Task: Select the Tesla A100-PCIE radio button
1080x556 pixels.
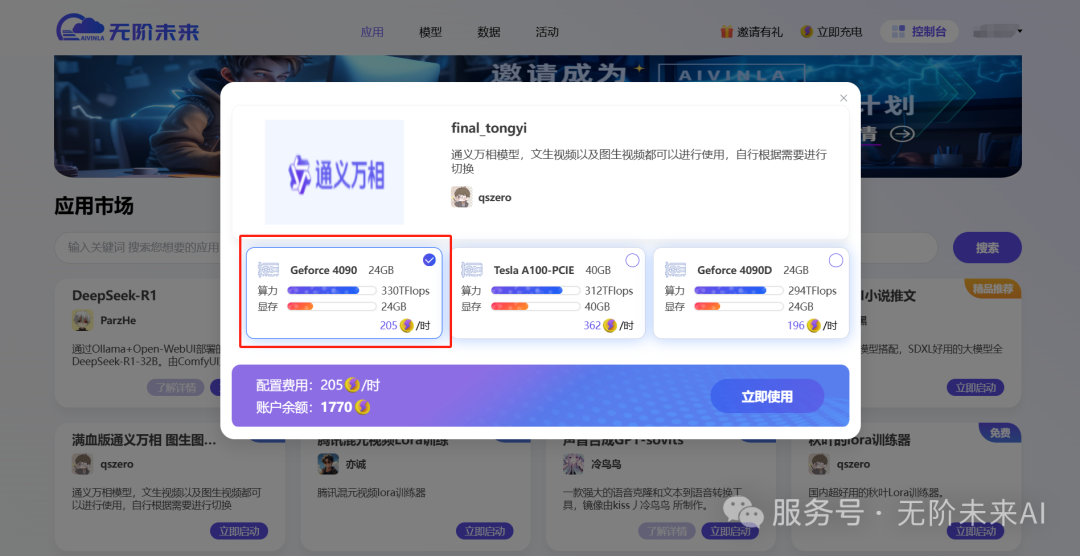Action: click(632, 260)
